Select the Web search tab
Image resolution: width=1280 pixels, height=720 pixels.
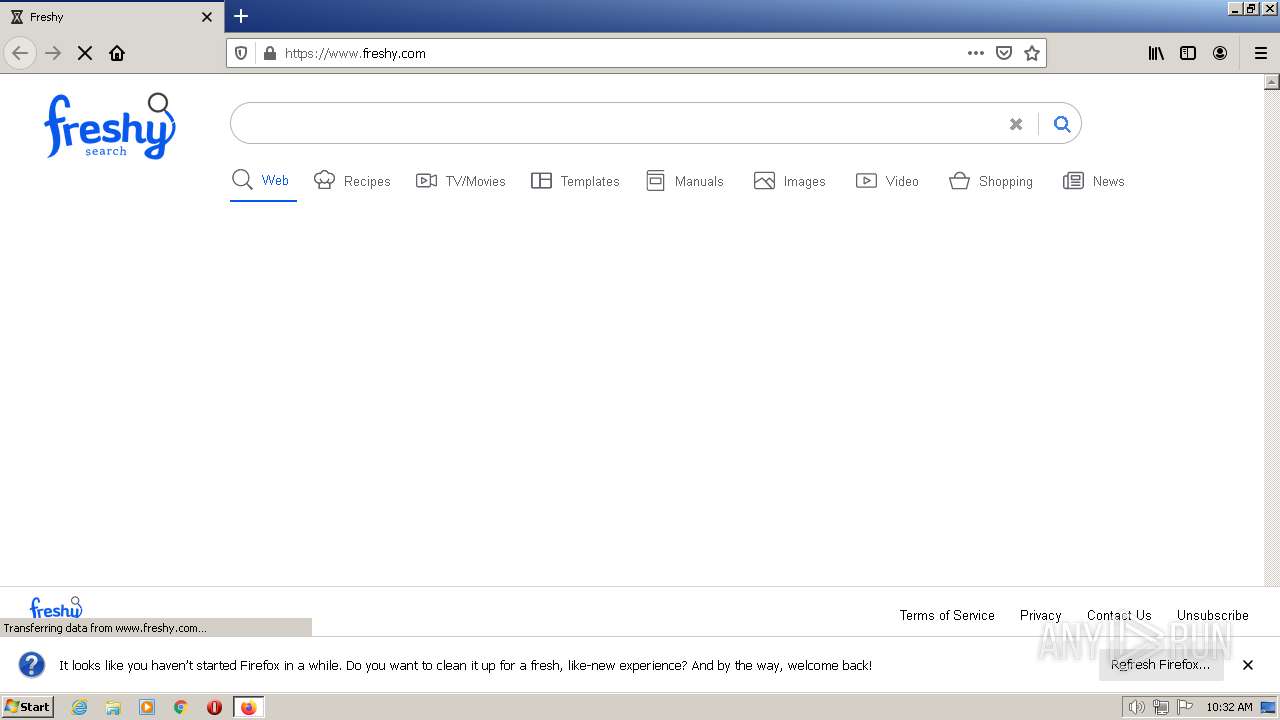(263, 181)
